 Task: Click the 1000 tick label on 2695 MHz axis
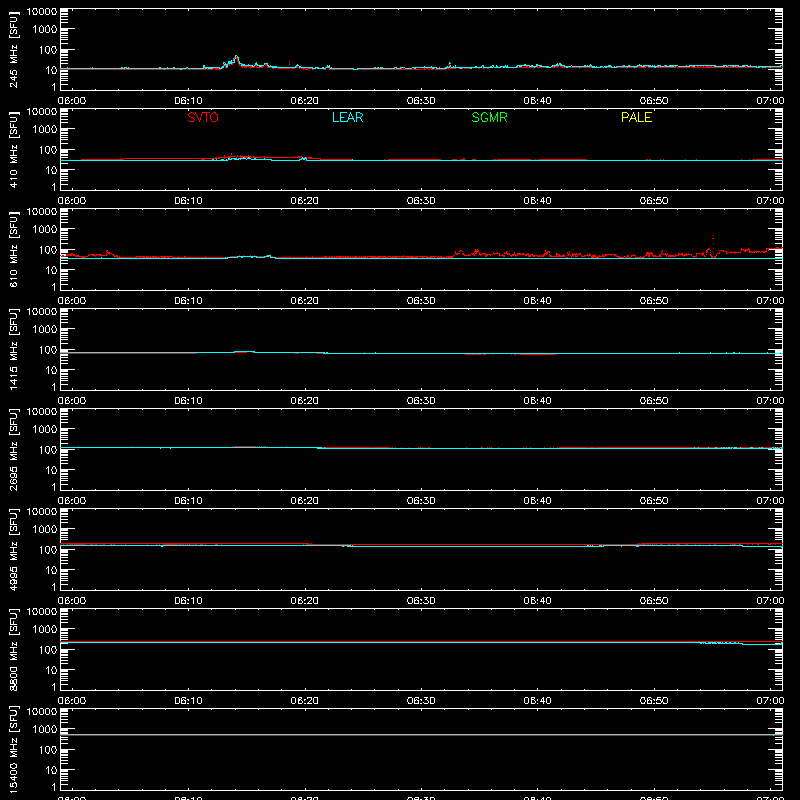pyautogui.click(x=45, y=430)
